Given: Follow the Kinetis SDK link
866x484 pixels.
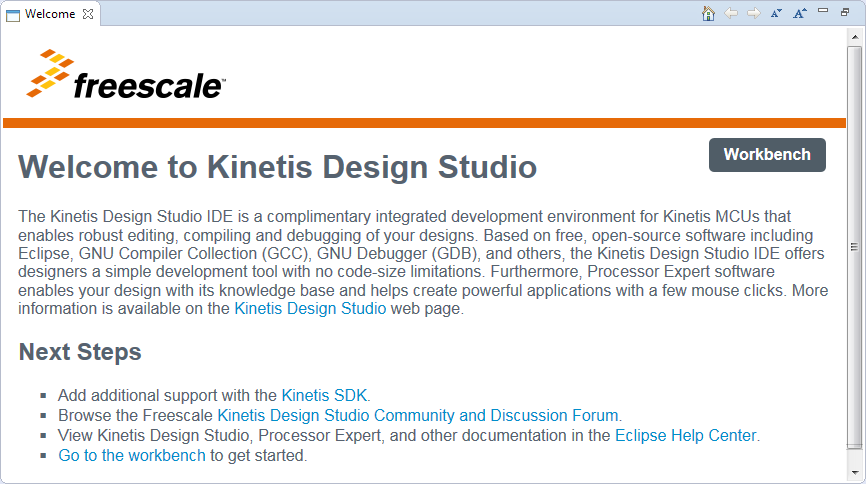Looking at the screenshot, I should point(324,396).
